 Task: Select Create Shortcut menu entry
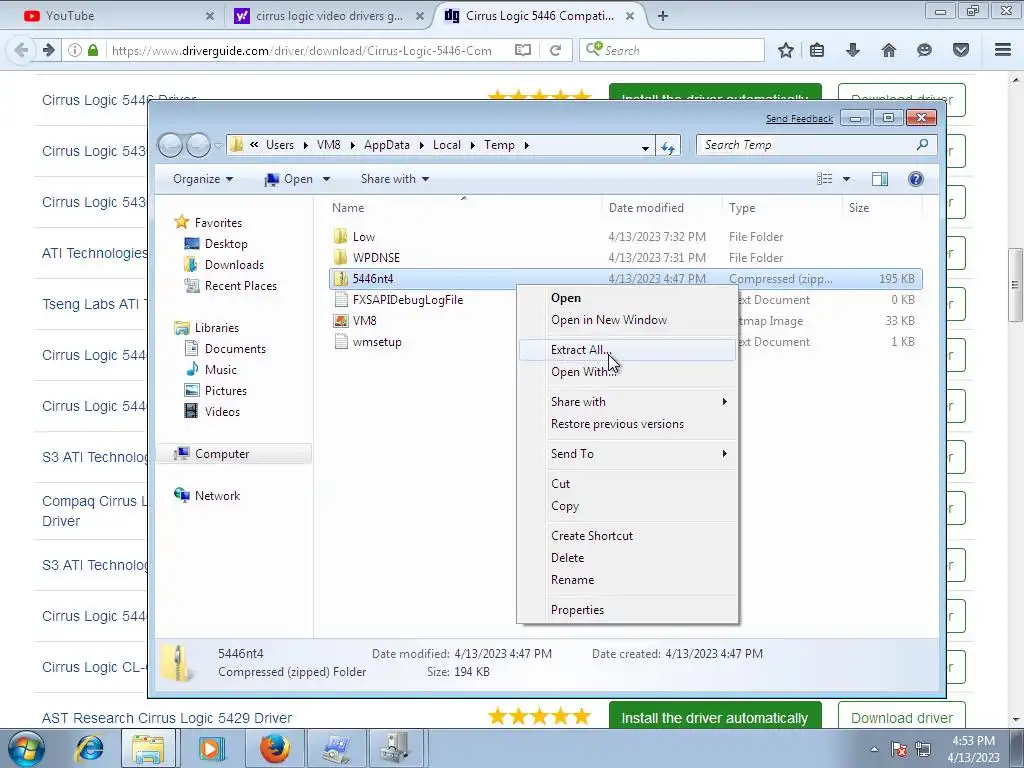627,536
